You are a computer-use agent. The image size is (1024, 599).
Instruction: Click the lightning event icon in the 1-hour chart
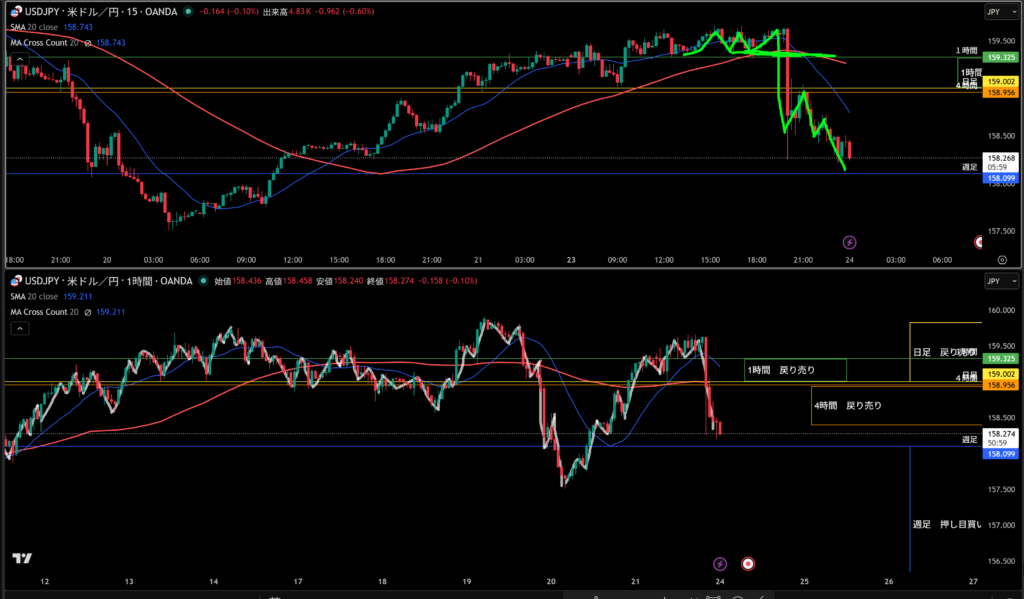pos(720,564)
